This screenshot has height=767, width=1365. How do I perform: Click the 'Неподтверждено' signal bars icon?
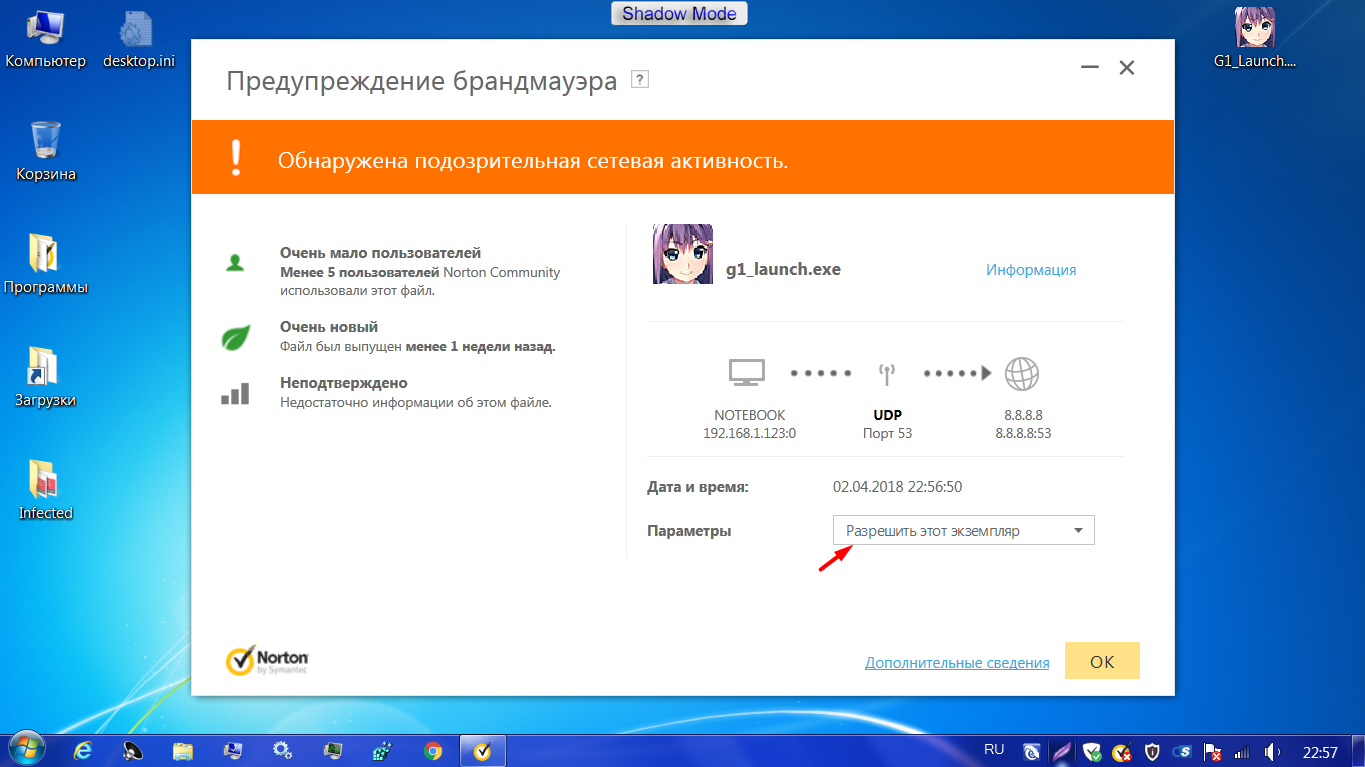coord(235,394)
